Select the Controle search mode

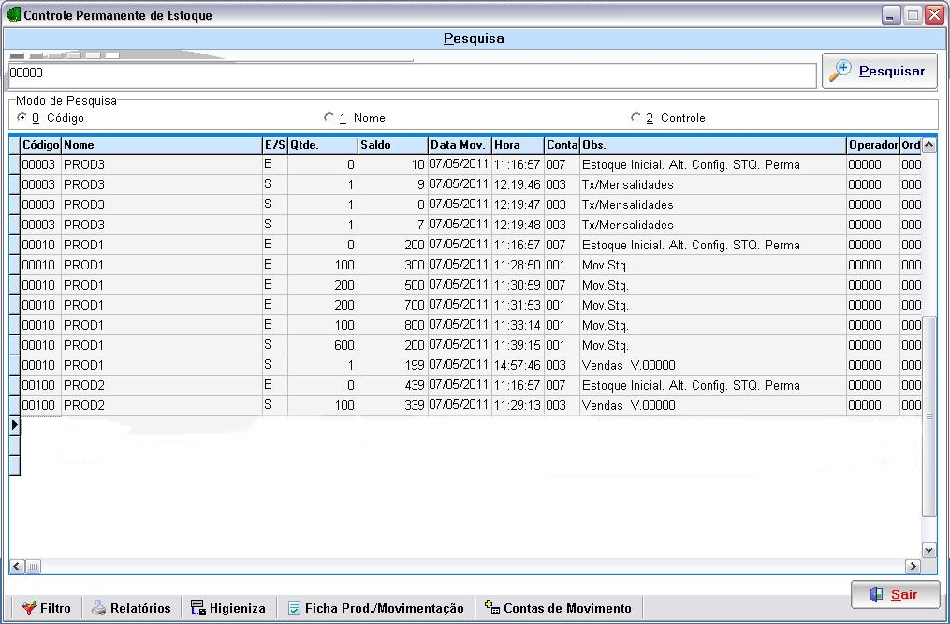pos(635,118)
